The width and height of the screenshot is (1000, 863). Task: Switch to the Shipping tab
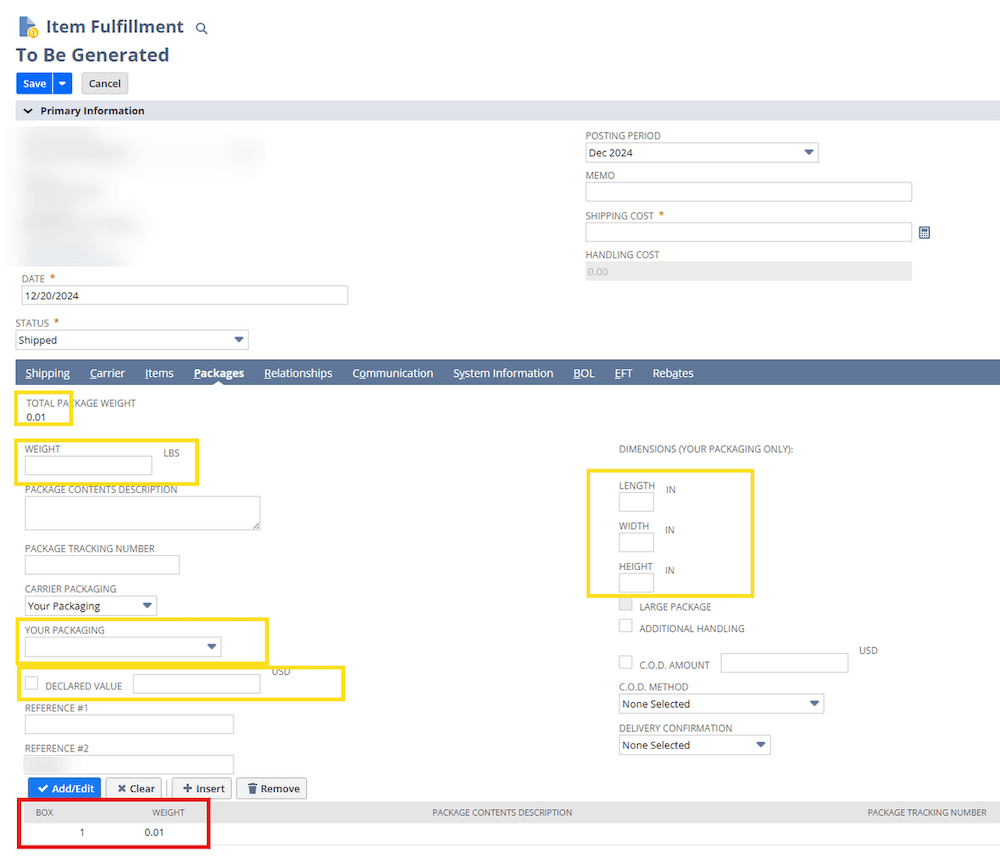[48, 373]
